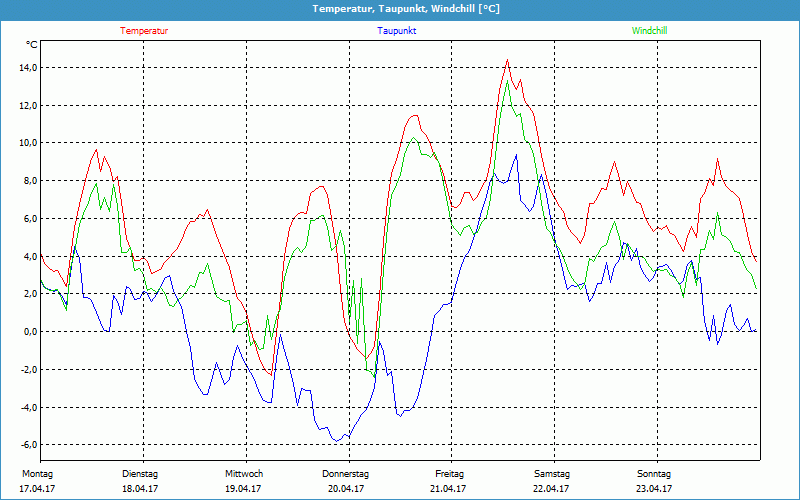
Task: Click the date 19.04.17
Action: click(x=243, y=489)
